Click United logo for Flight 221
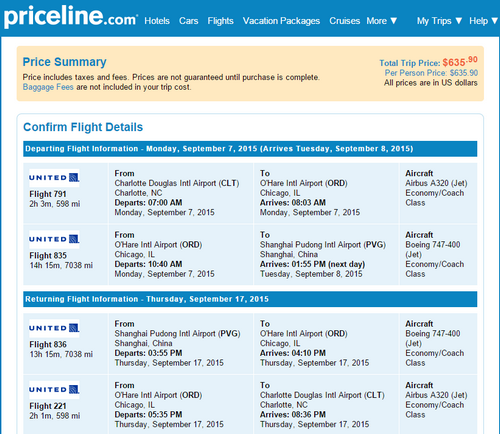Image resolution: width=500 pixels, height=434 pixels. (54, 390)
